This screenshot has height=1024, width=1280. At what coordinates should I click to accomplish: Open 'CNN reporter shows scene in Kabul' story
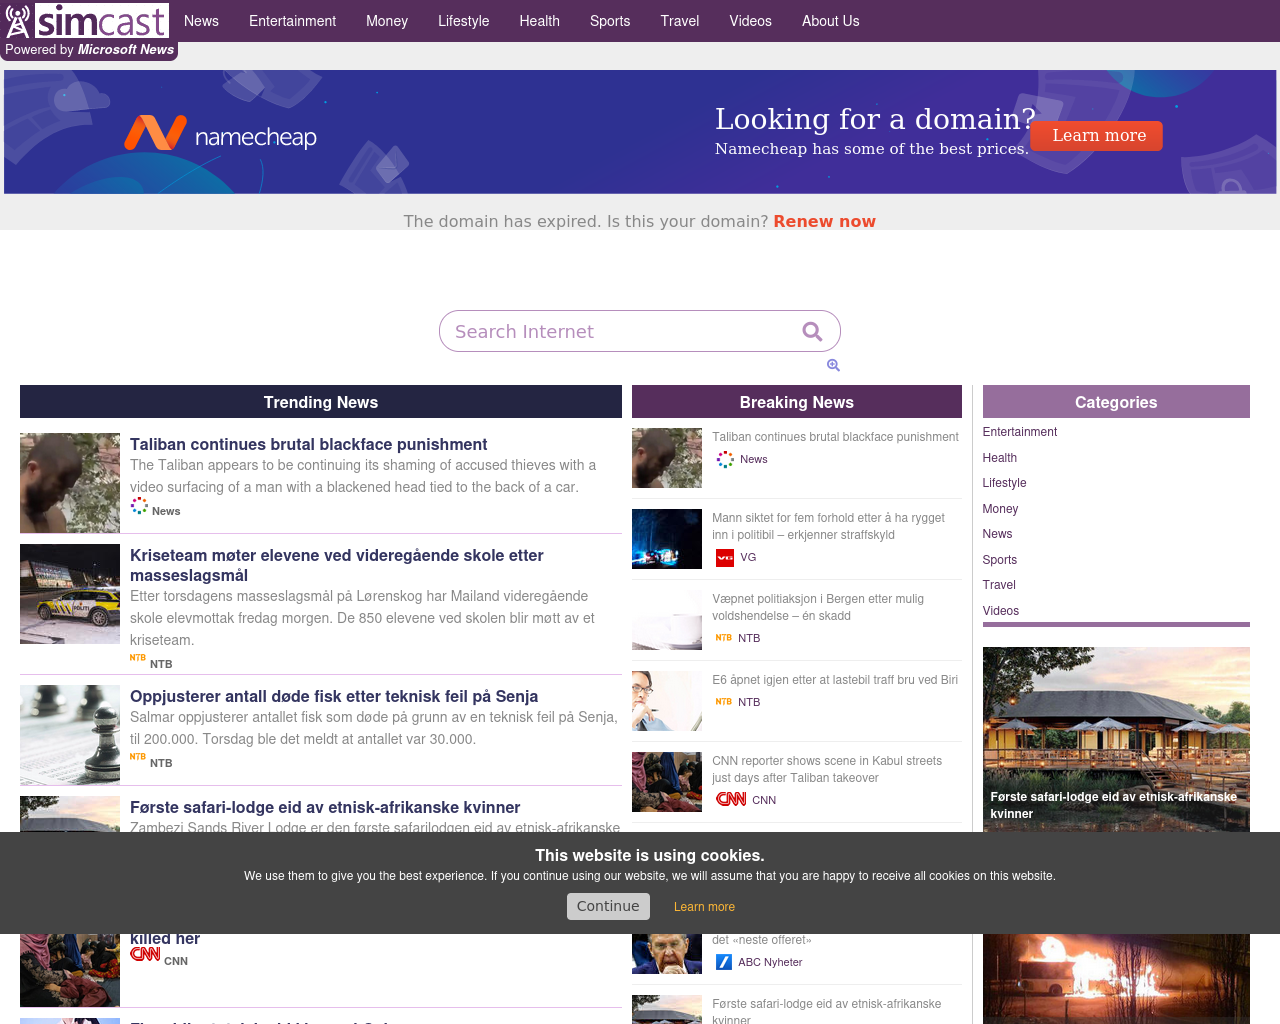tap(827, 769)
